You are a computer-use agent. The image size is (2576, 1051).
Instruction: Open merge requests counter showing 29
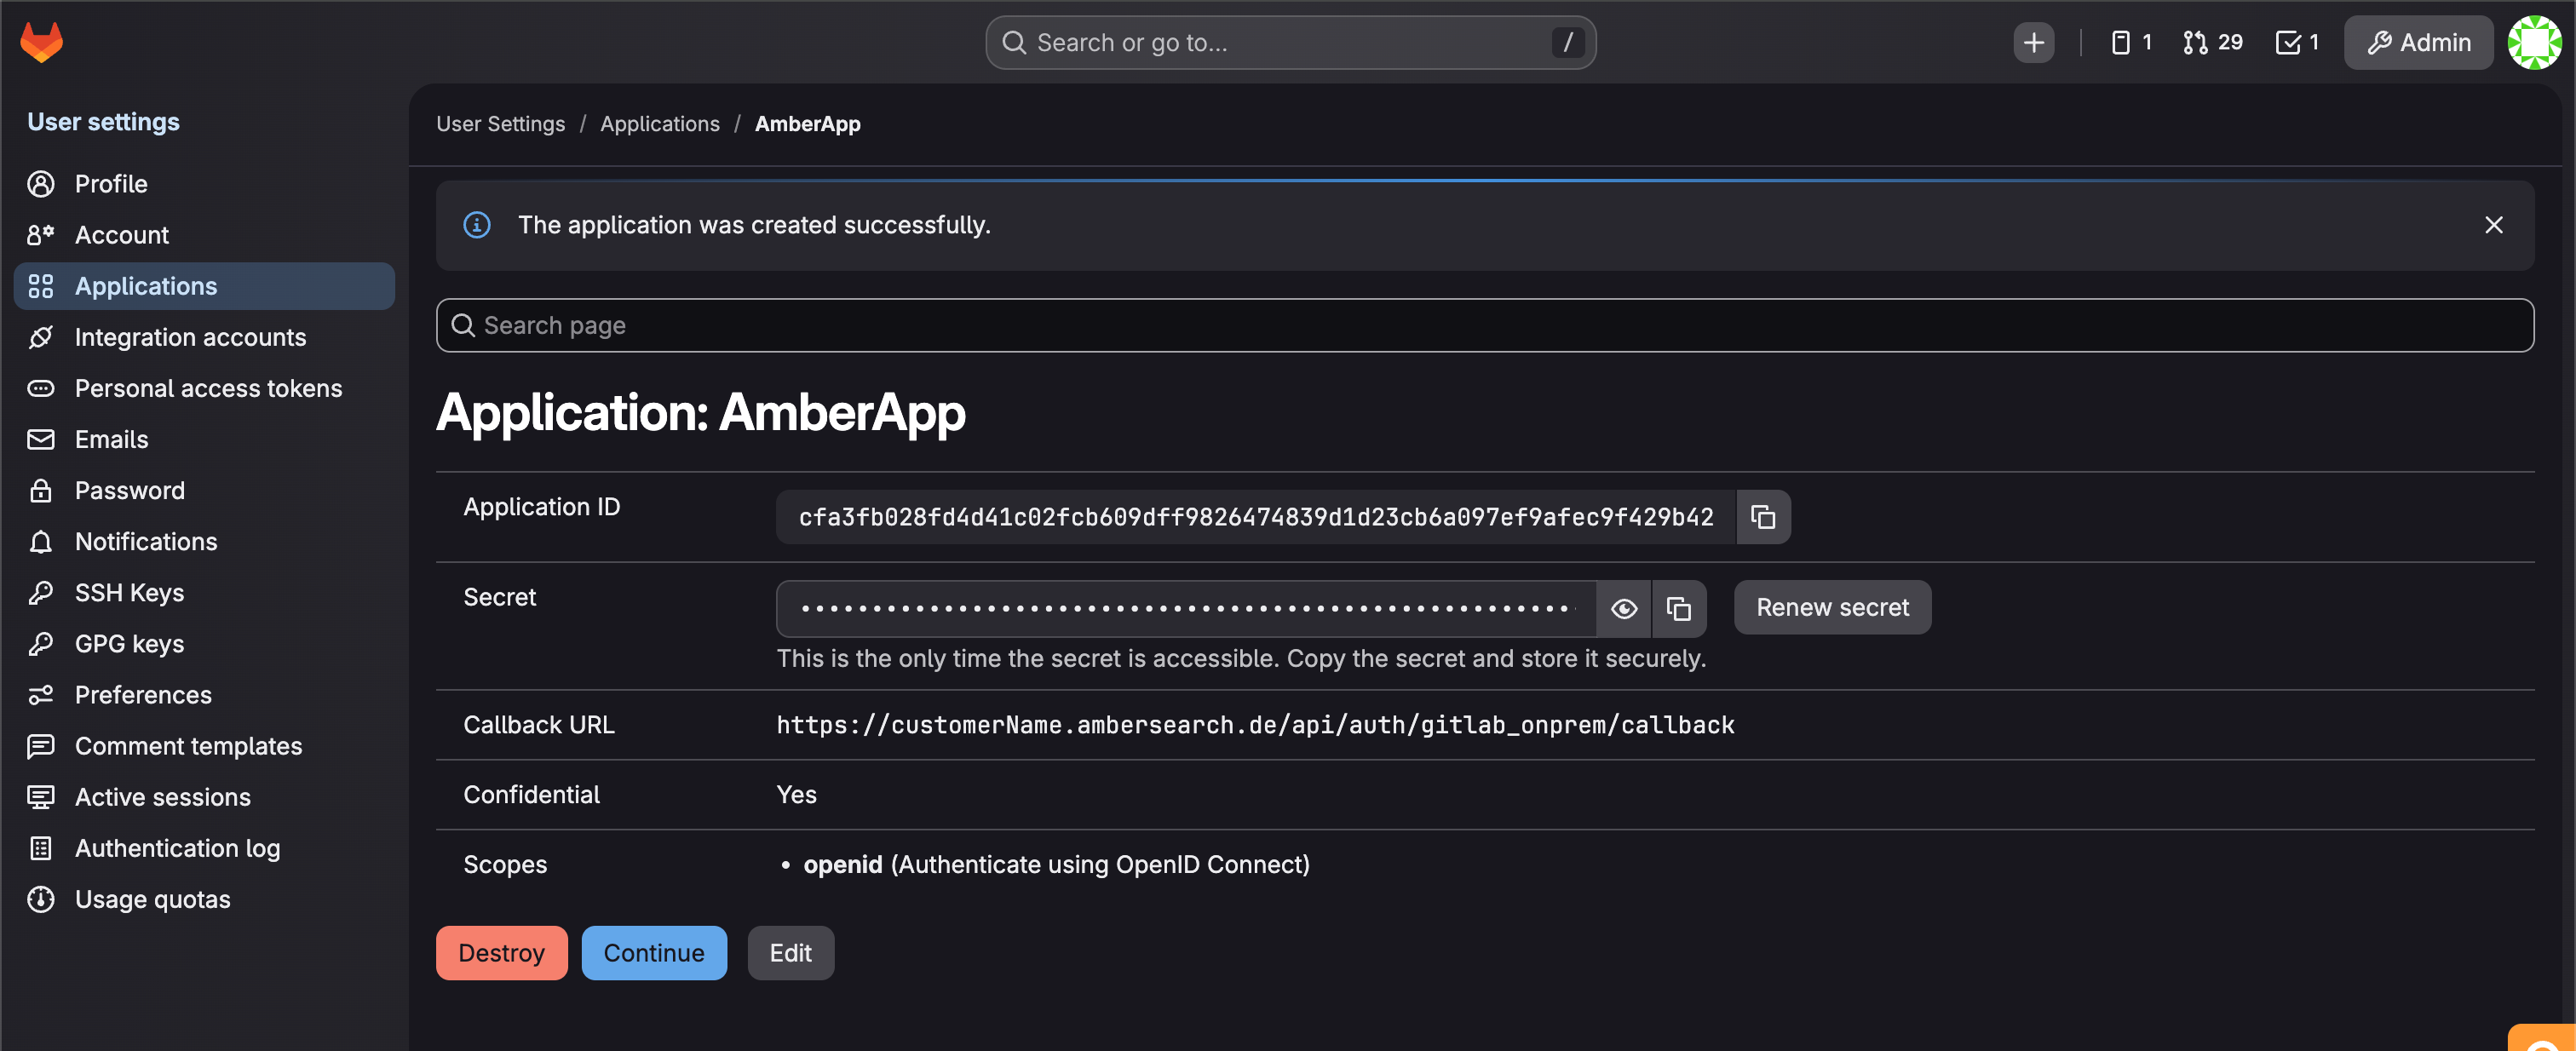coord(2212,42)
